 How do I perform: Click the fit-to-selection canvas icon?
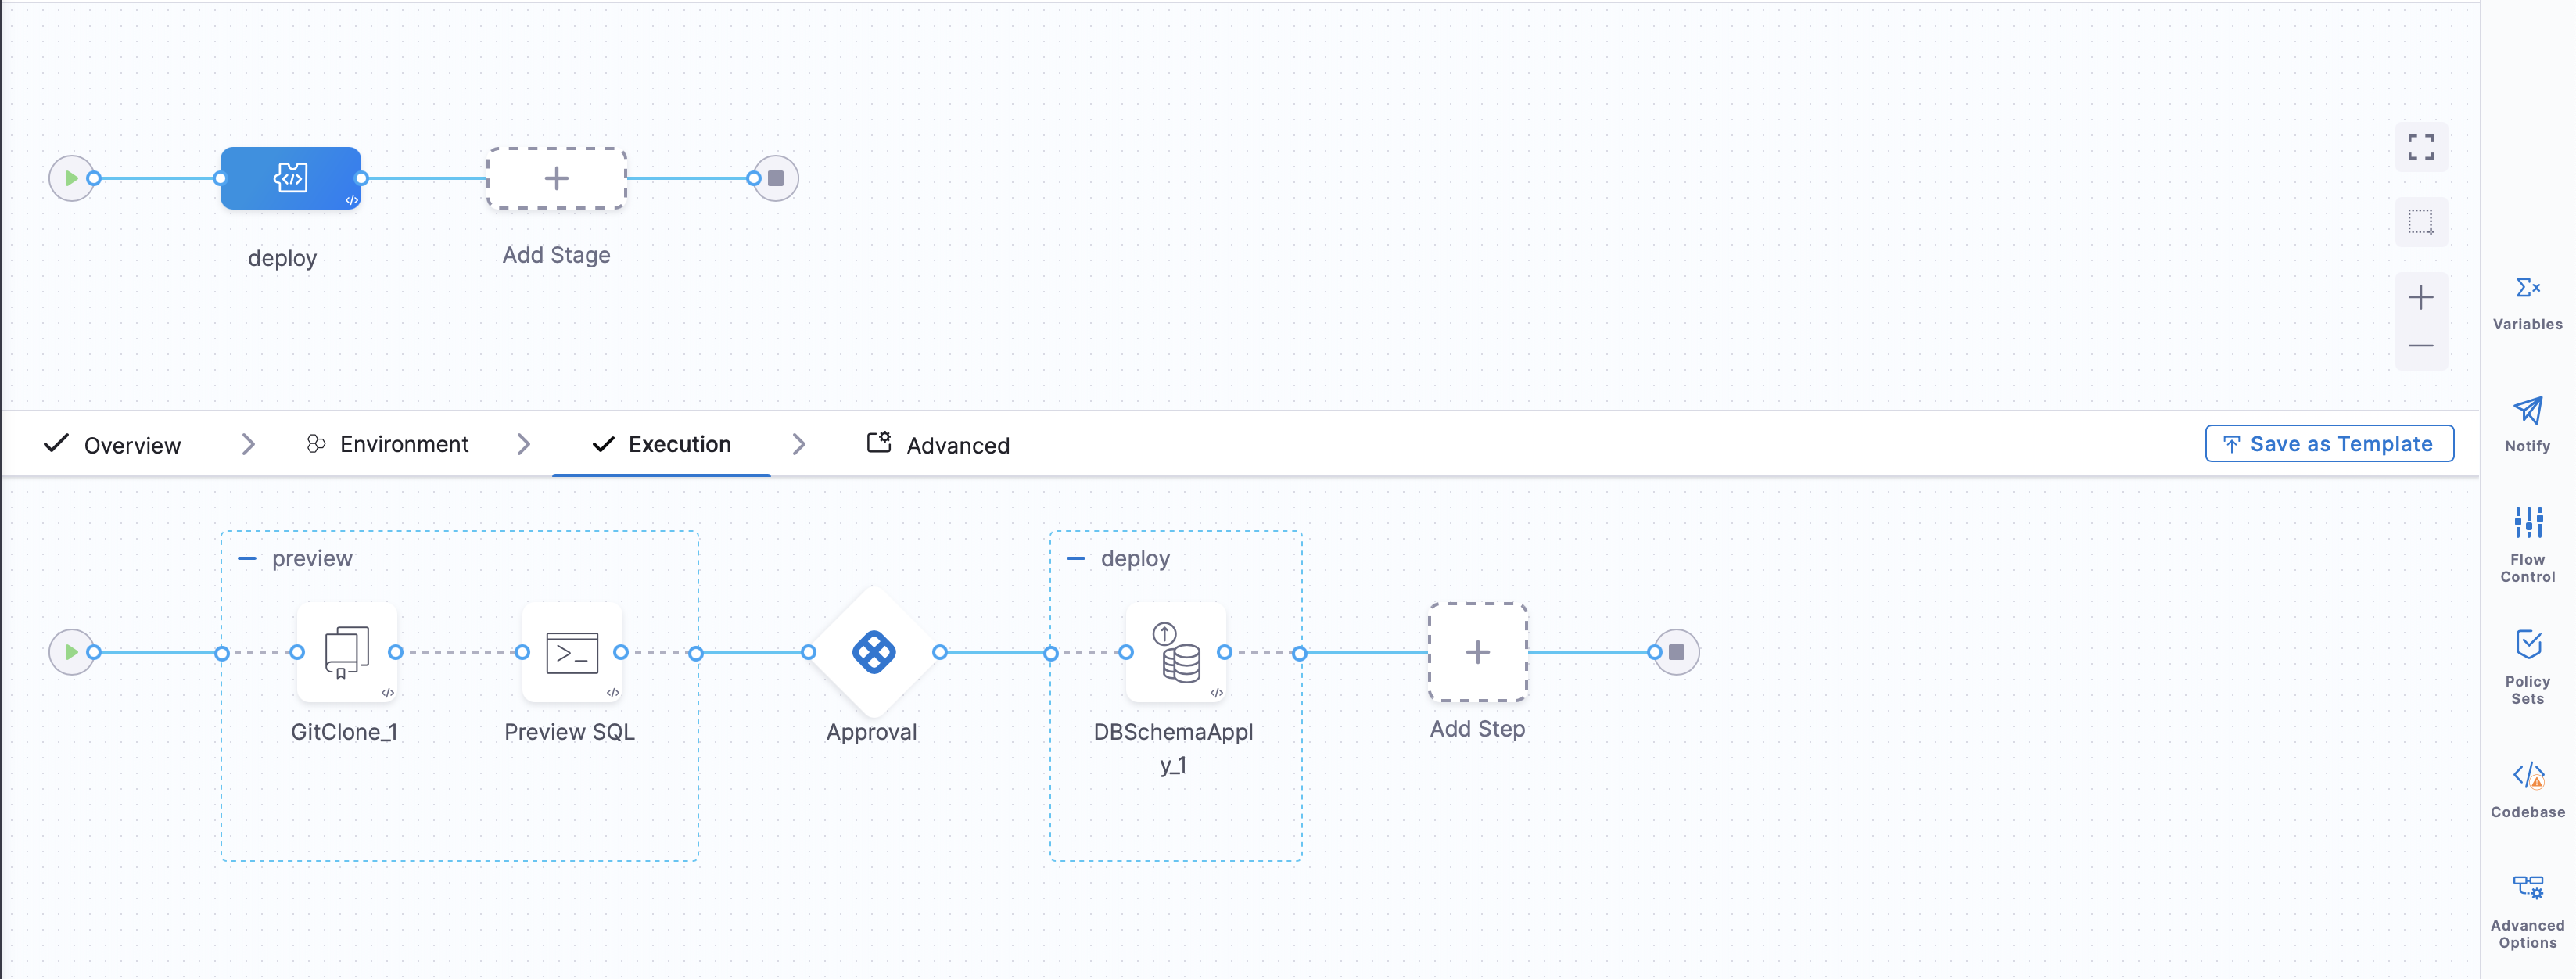click(x=2421, y=221)
